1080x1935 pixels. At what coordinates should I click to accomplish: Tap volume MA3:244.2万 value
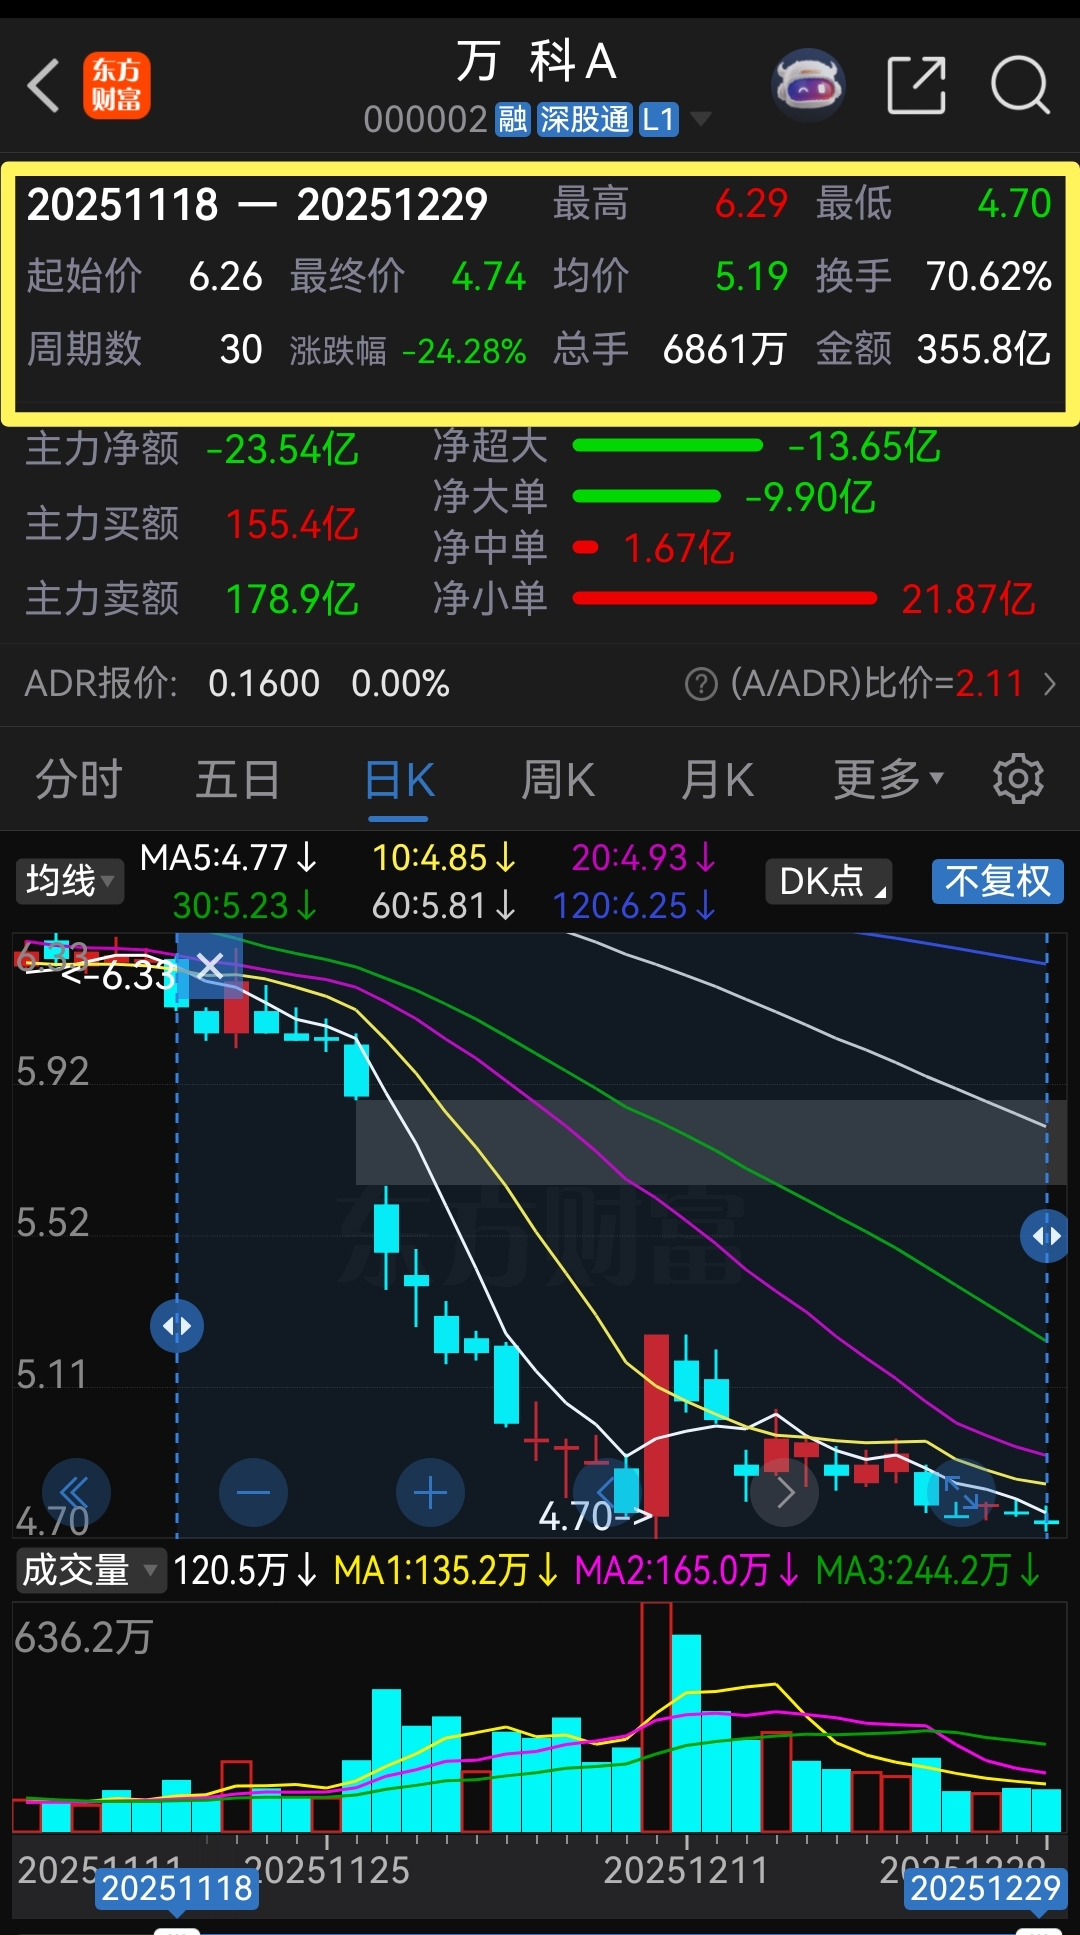coord(929,1570)
